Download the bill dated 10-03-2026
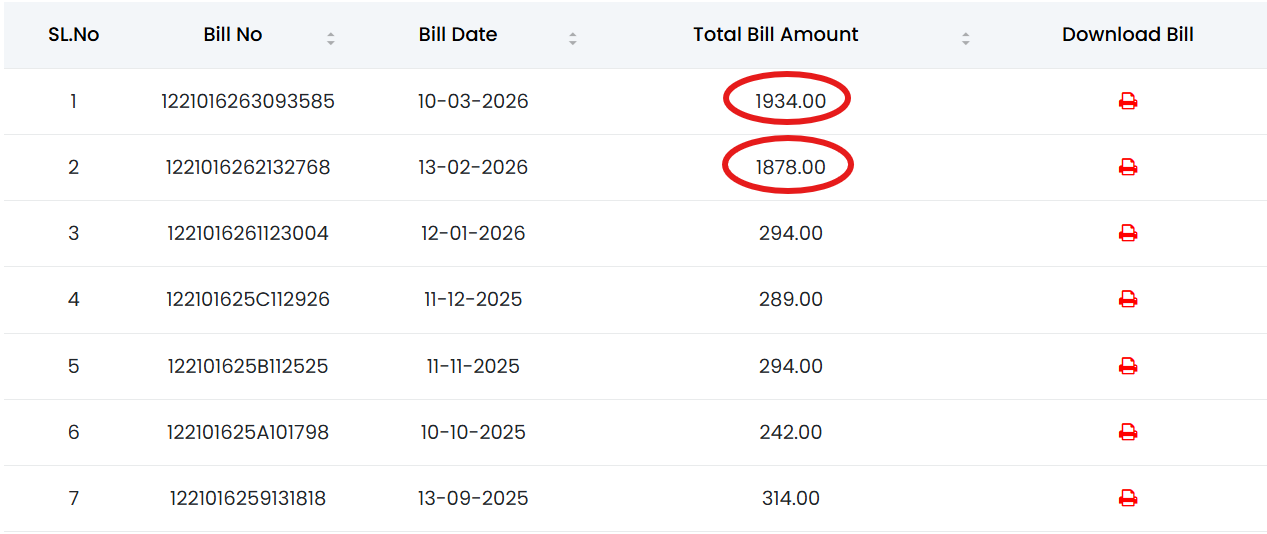 click(x=1128, y=101)
